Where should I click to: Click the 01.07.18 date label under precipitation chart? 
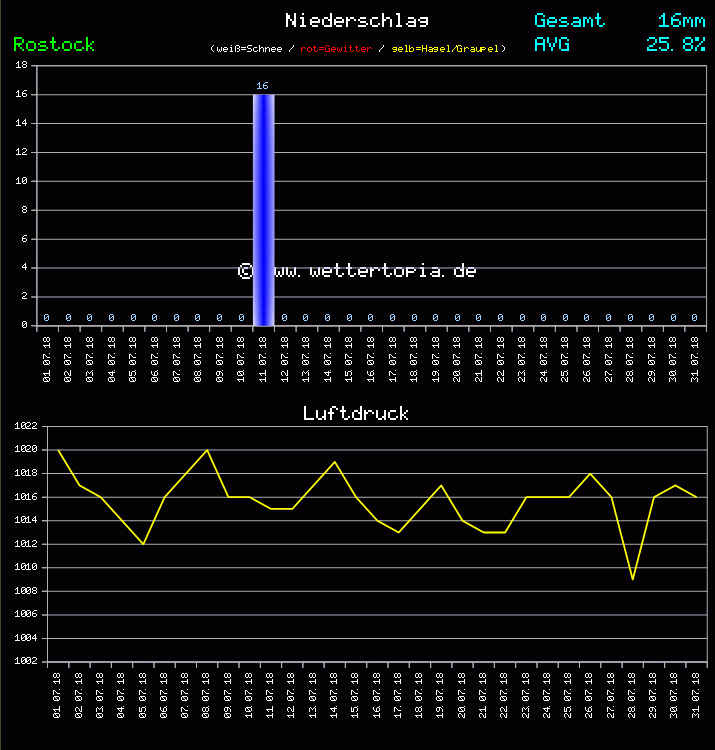47,356
